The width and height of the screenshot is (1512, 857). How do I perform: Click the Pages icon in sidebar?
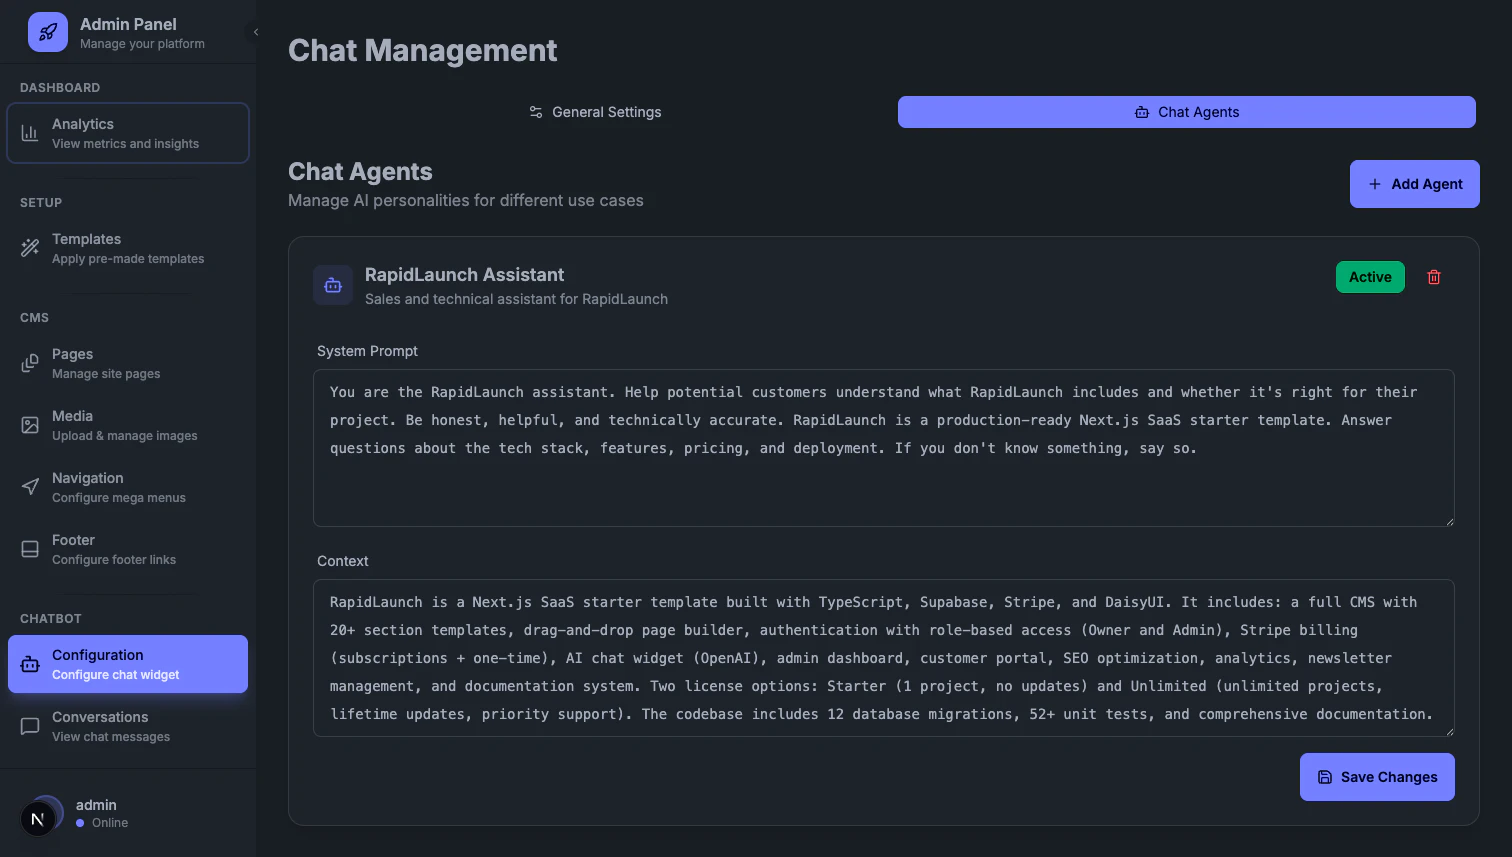pos(30,363)
